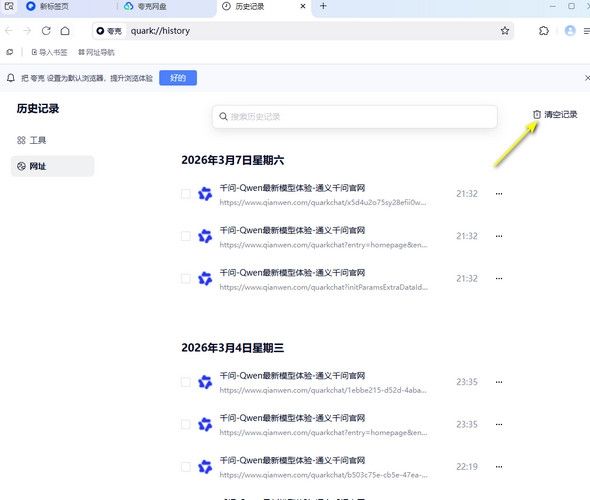This screenshot has width=590, height=500.
Task: Click the icon at the start of the bookmarks bar
Action: [x=10, y=52]
